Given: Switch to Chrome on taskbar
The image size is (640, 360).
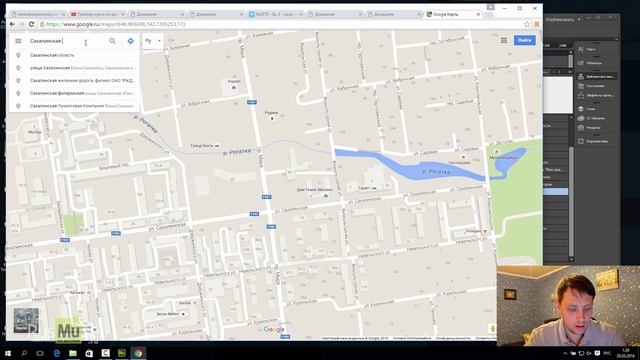Looking at the screenshot, I should point(138,353).
